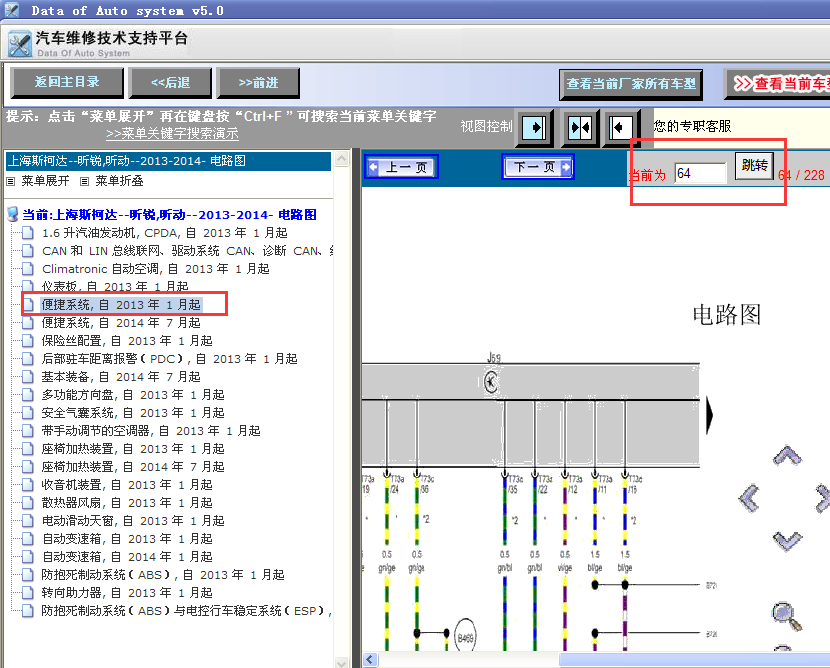This screenshot has height=668, width=830.
Task: Go to previous page with 上一页
Action: point(401,167)
